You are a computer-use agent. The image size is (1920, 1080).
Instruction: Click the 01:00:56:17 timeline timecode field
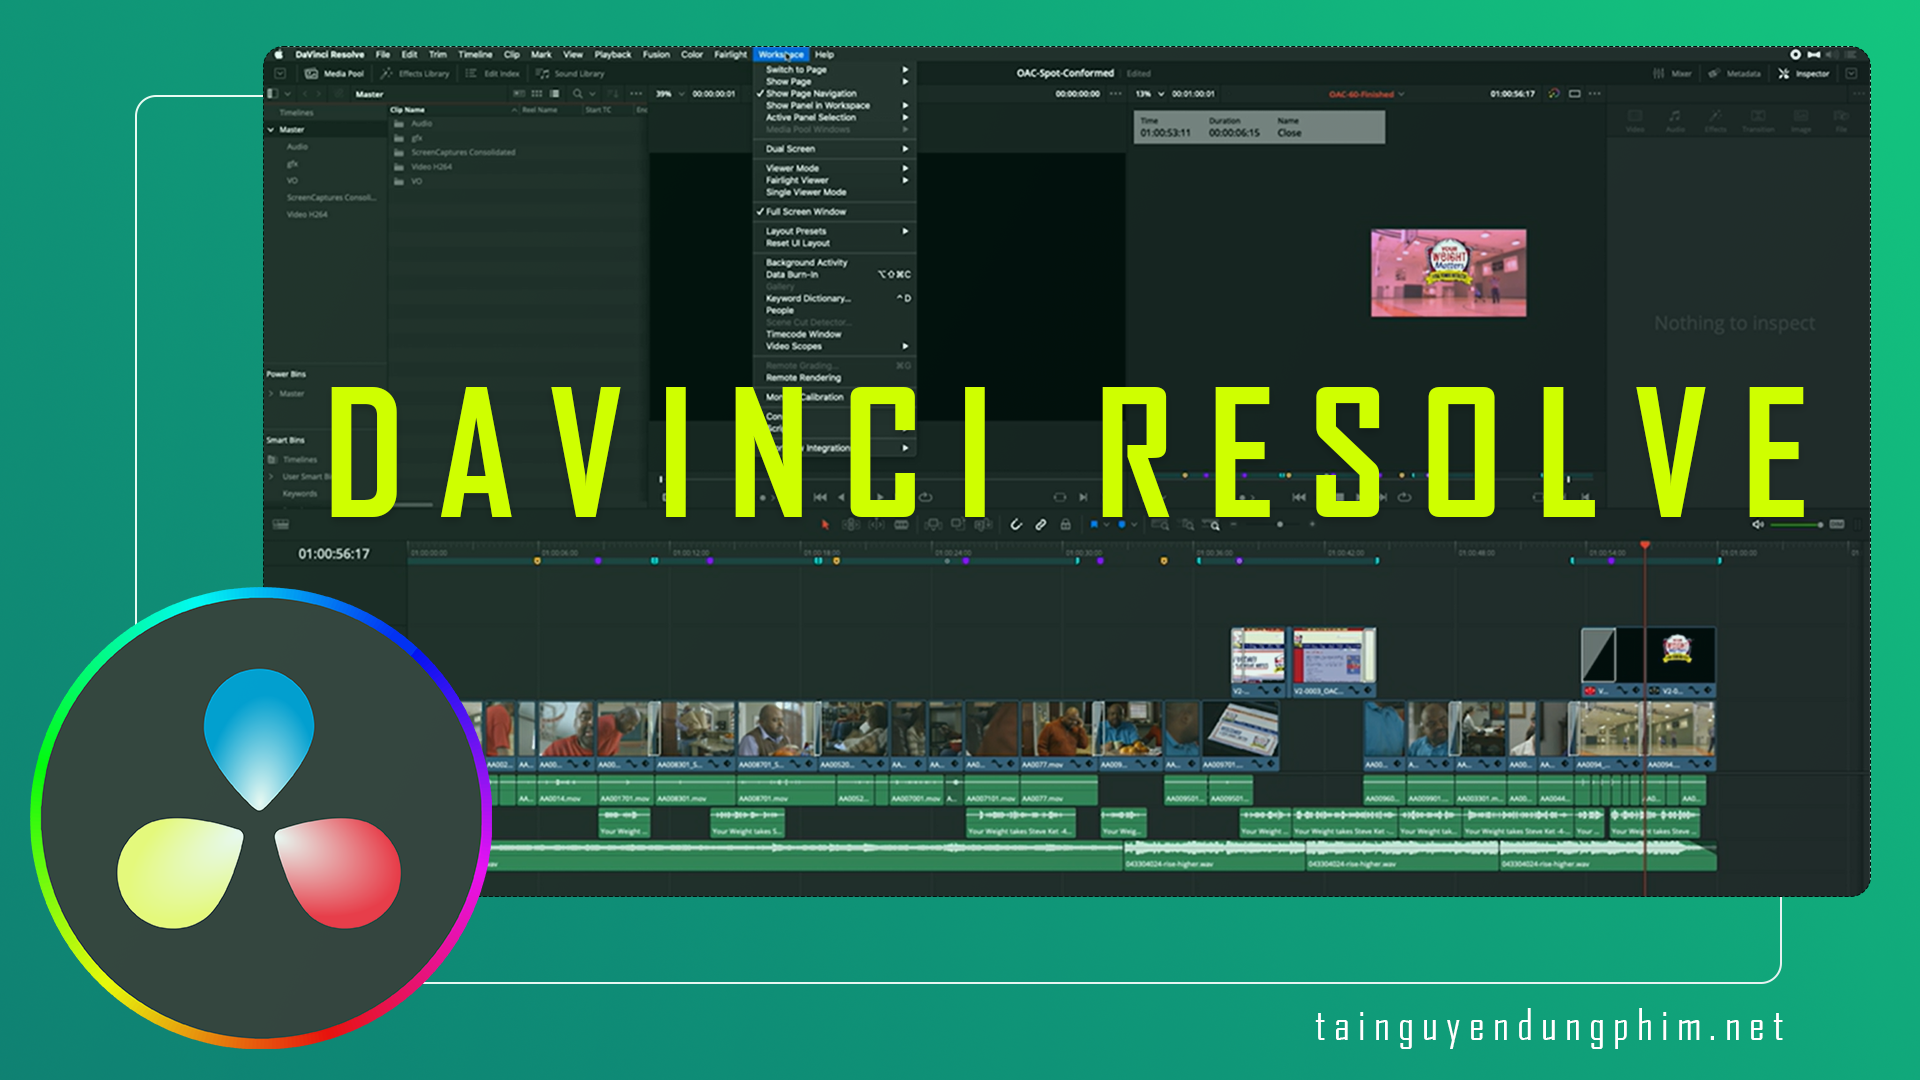334,554
